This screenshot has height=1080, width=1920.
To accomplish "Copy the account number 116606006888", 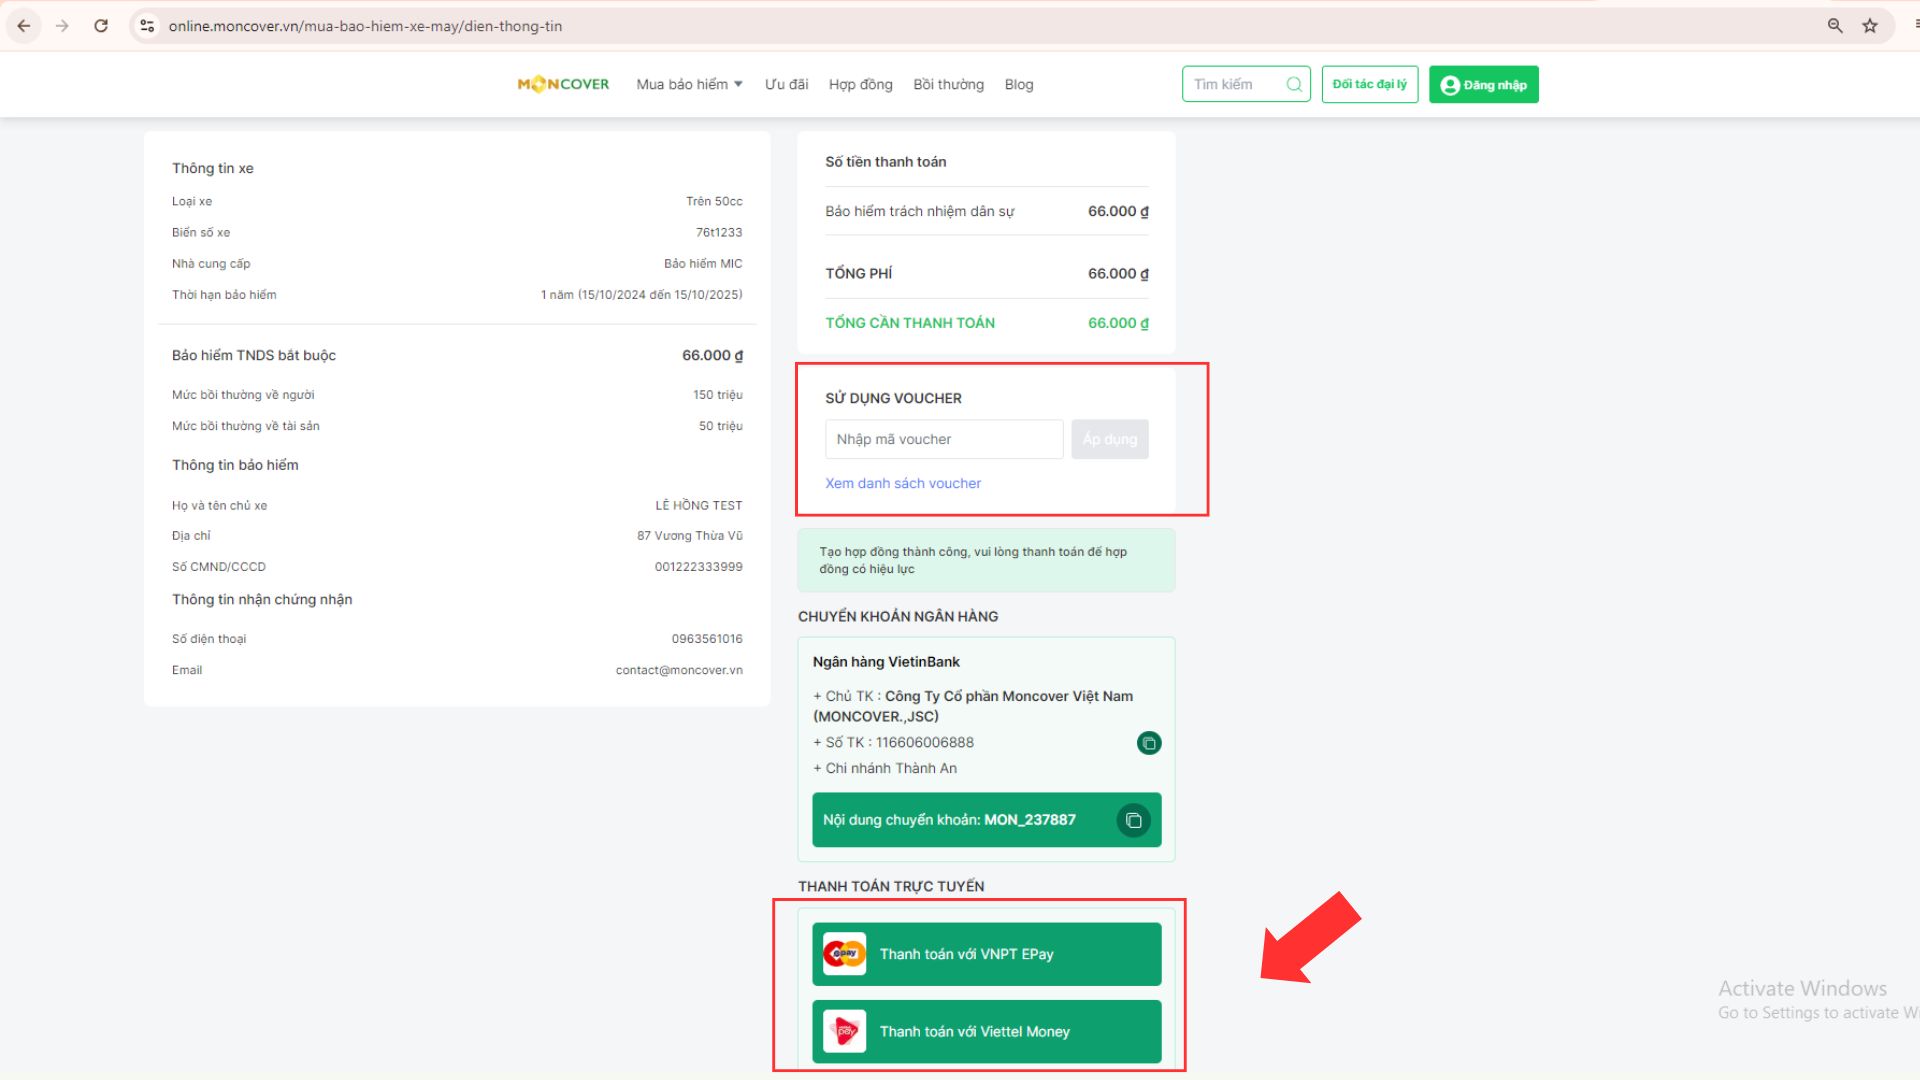I will [1149, 743].
